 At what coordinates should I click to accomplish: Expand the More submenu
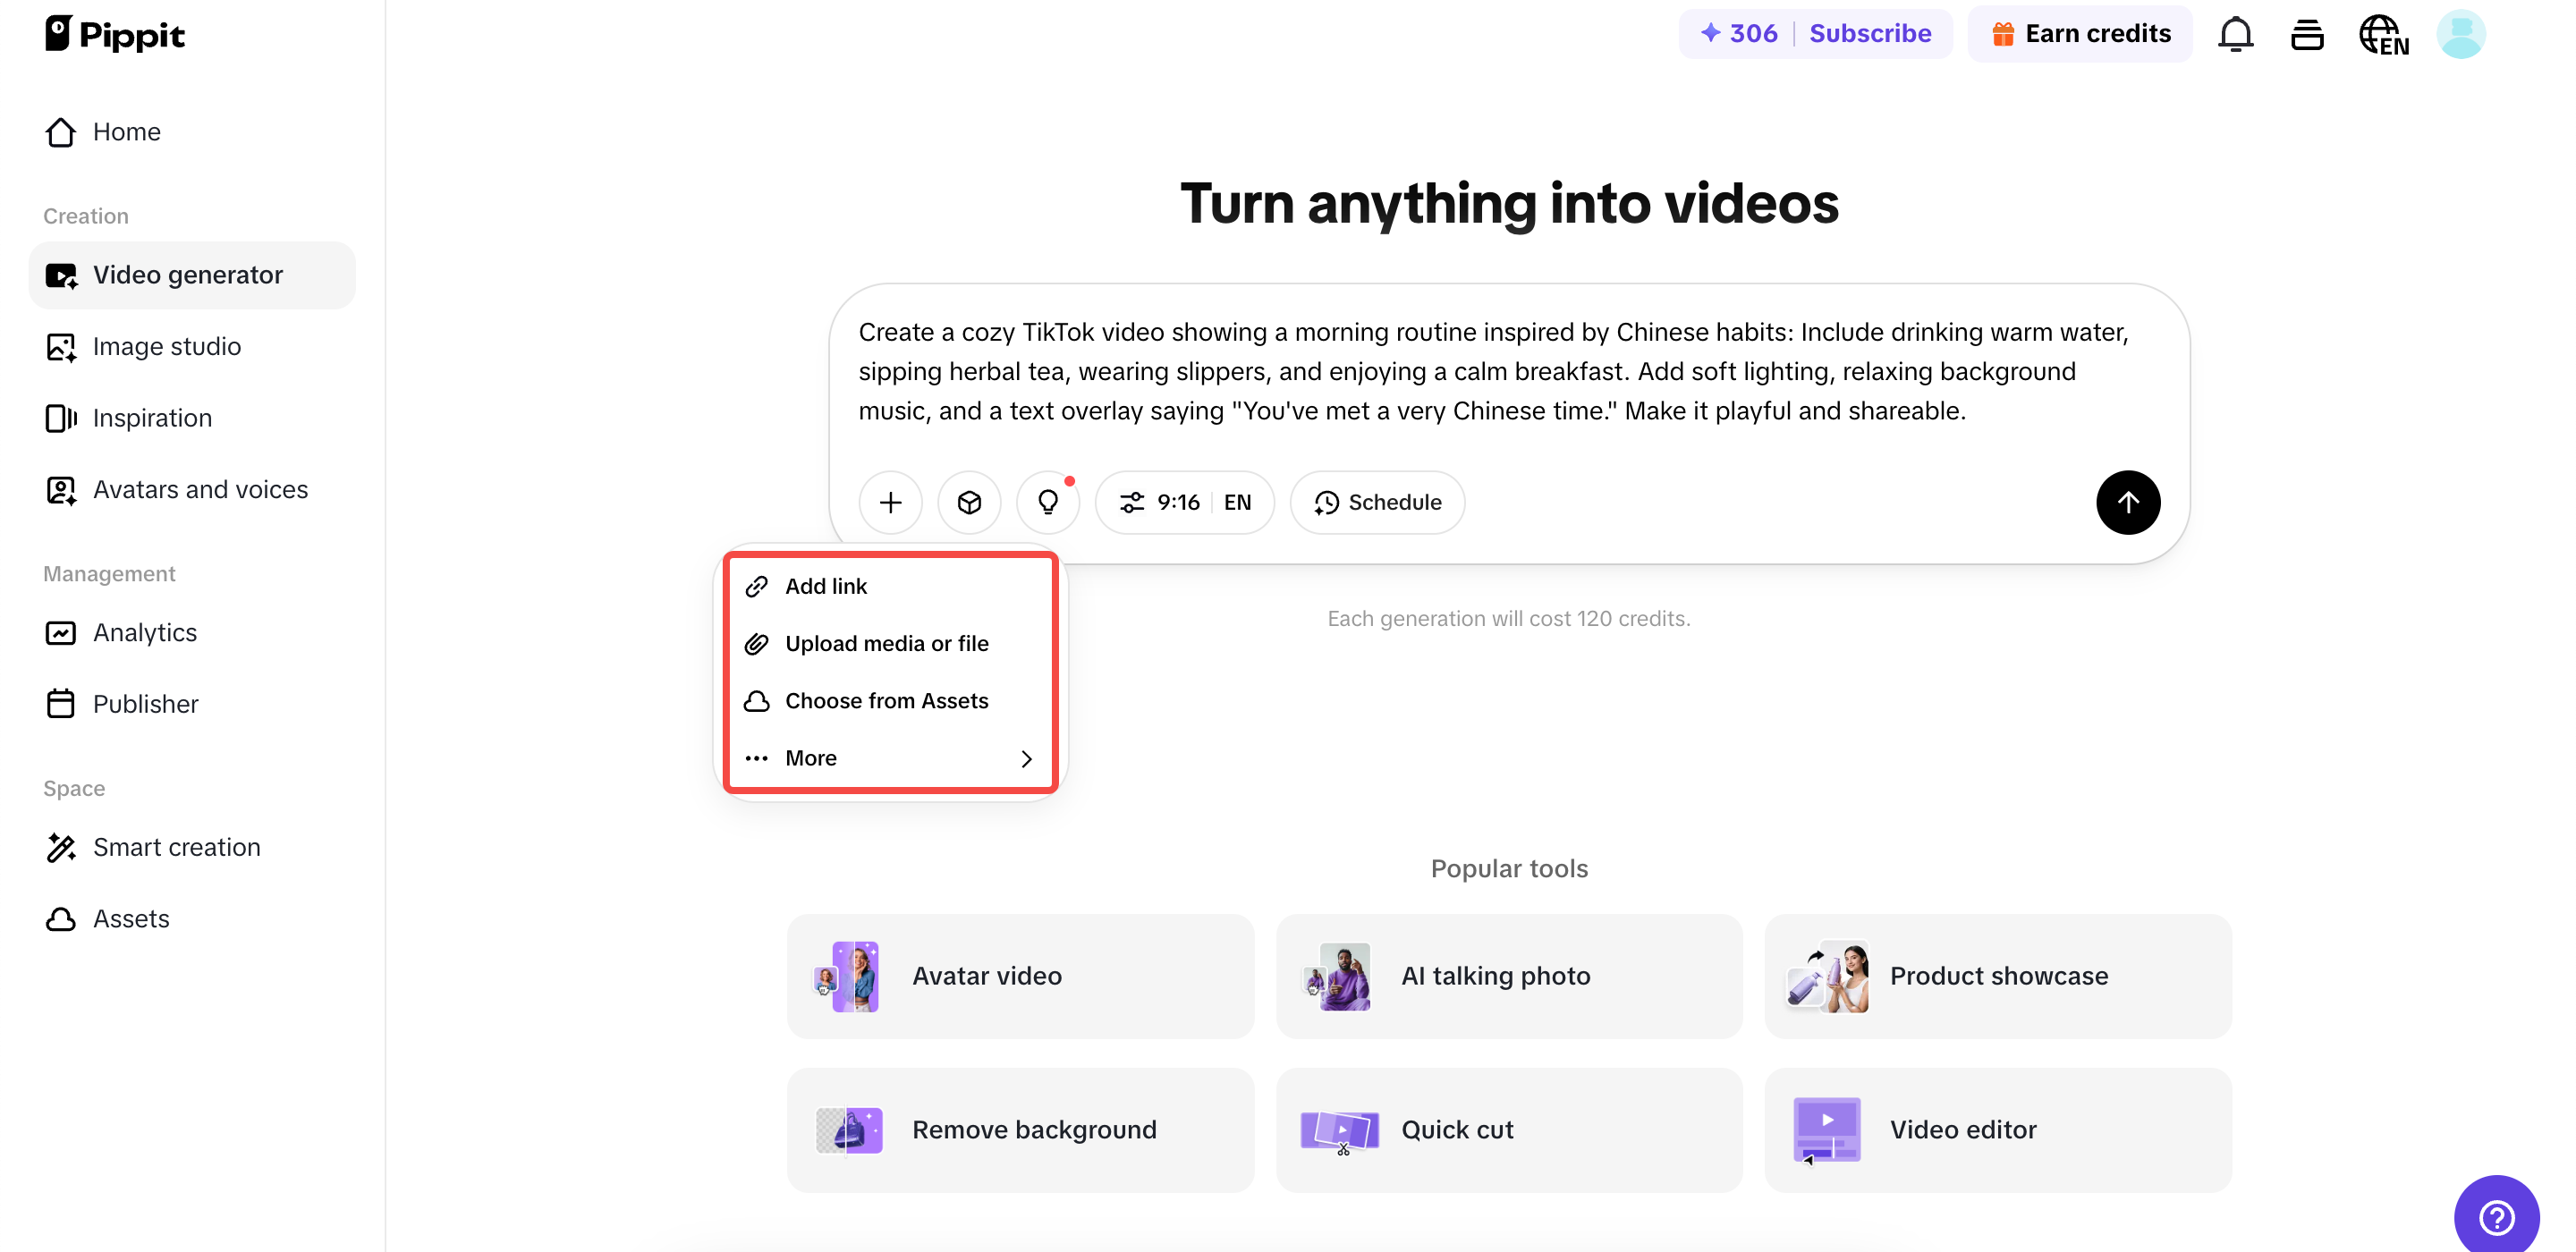[x=889, y=758]
